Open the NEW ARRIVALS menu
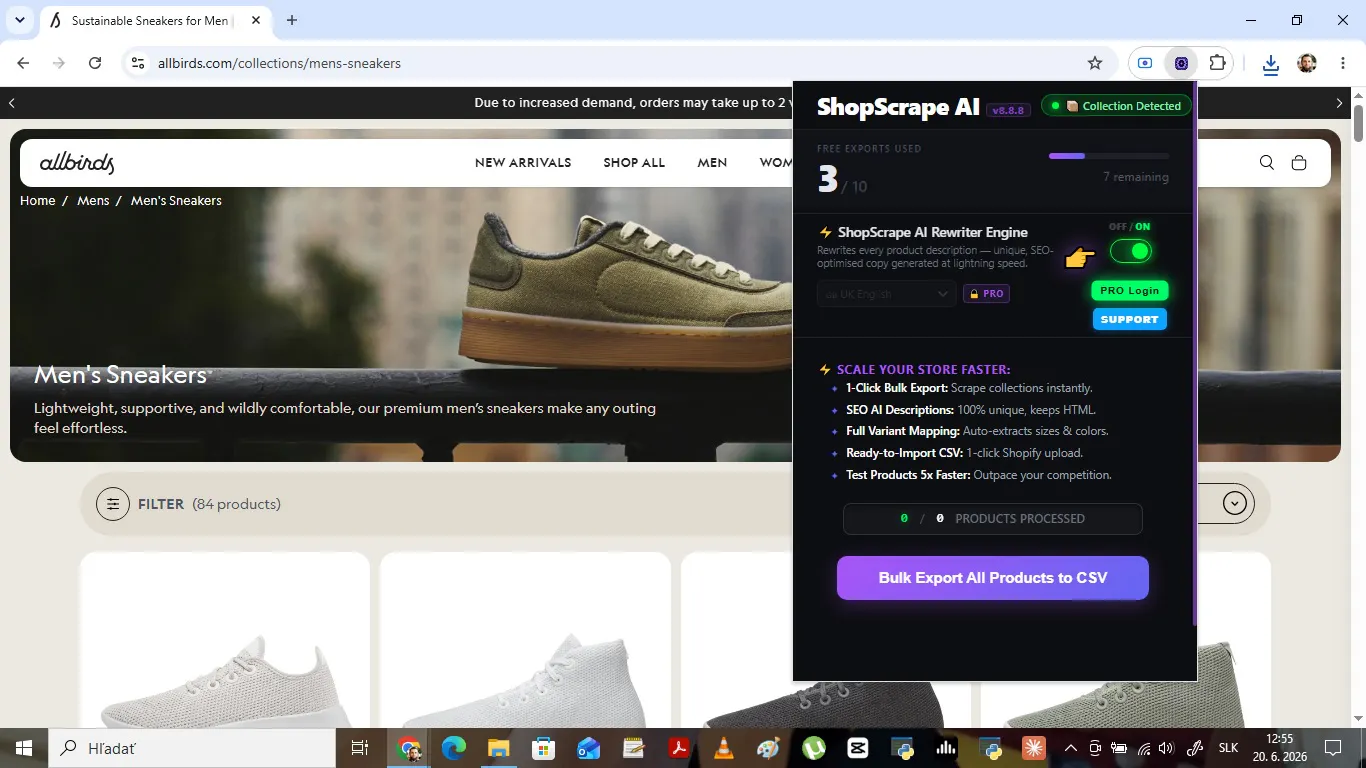The image size is (1366, 768). (x=523, y=163)
